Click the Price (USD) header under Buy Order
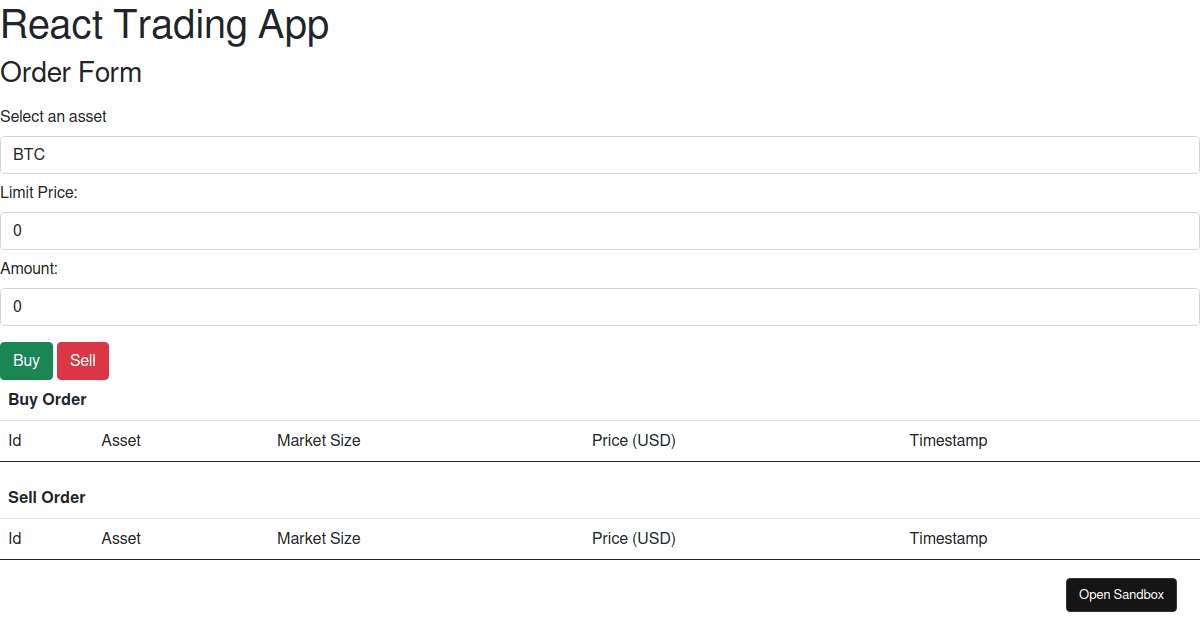 click(633, 440)
